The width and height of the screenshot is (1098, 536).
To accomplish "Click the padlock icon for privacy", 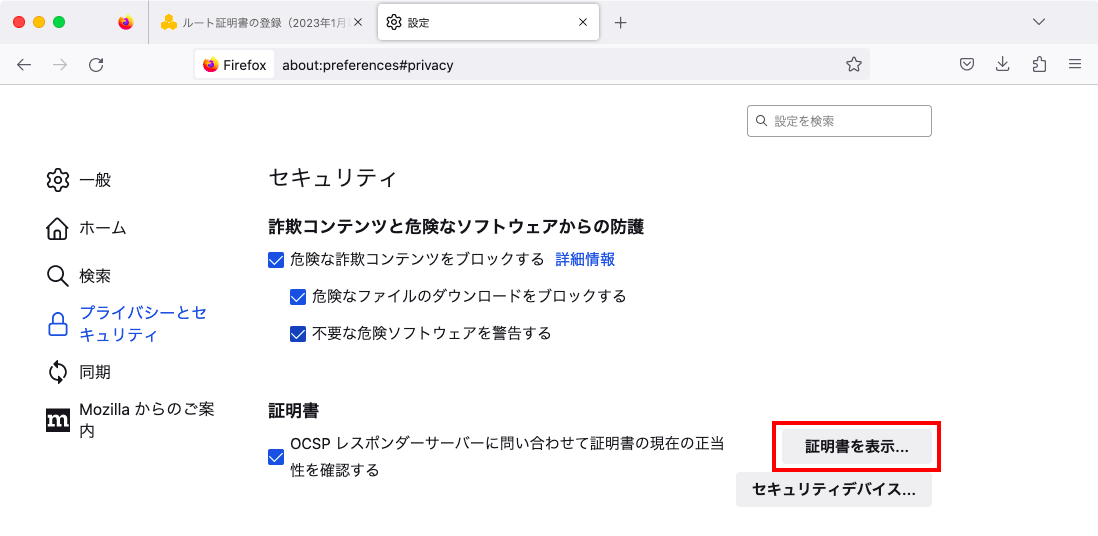I will [57, 324].
